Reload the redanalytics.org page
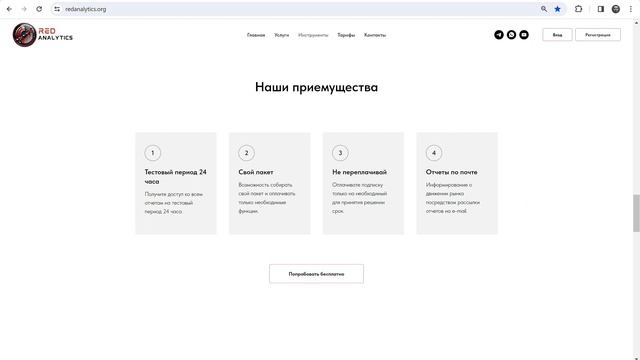The image size is (640, 360). [39, 9]
